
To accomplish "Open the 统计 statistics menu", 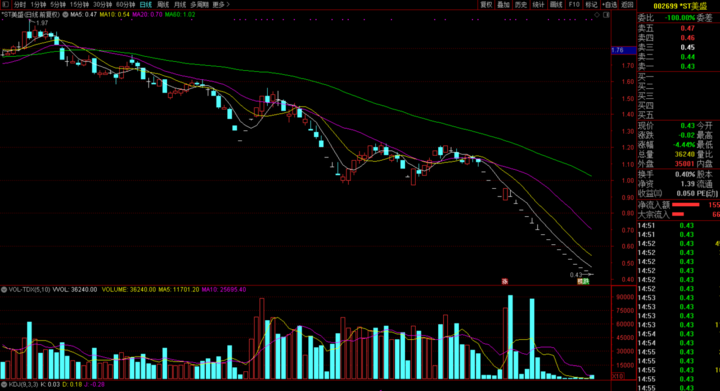I will tap(538, 5).
